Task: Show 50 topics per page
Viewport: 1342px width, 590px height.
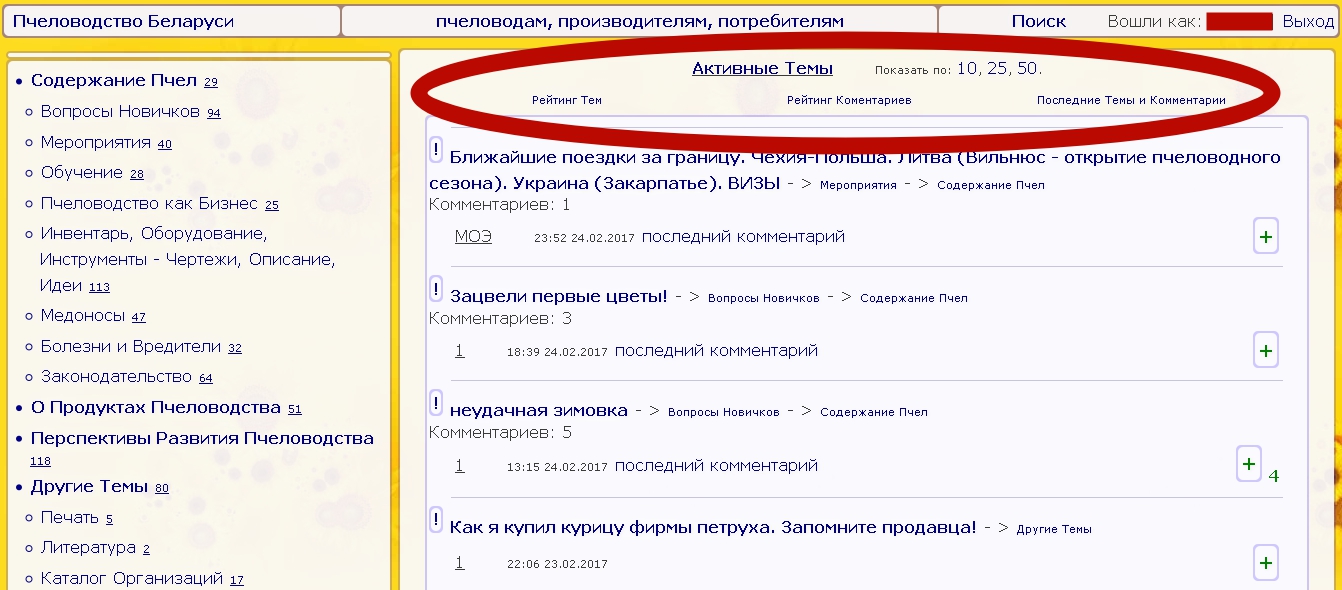Action: pyautogui.click(x=1028, y=69)
